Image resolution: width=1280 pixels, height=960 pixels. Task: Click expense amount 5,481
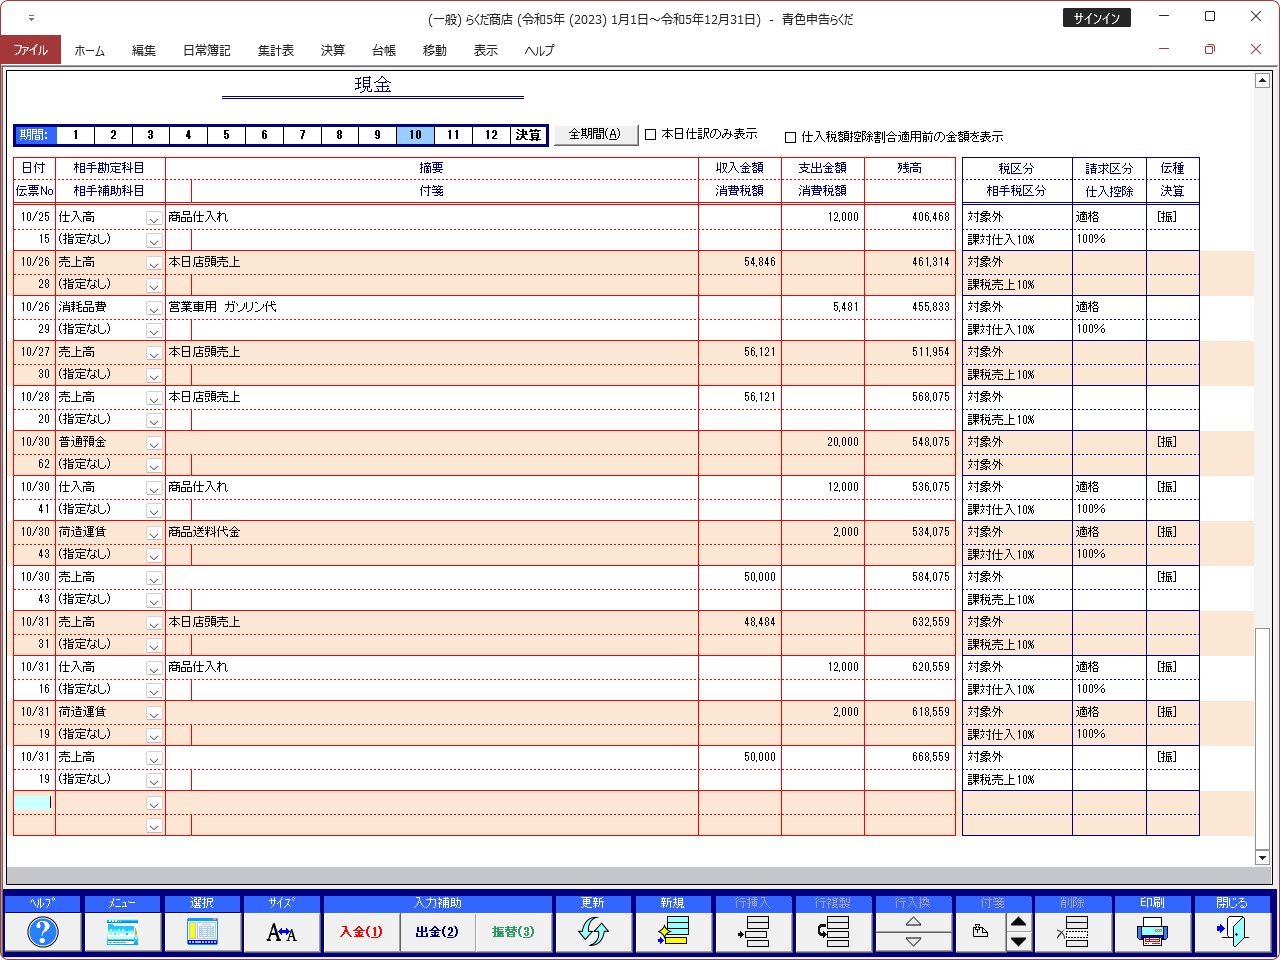pyautogui.click(x=846, y=307)
